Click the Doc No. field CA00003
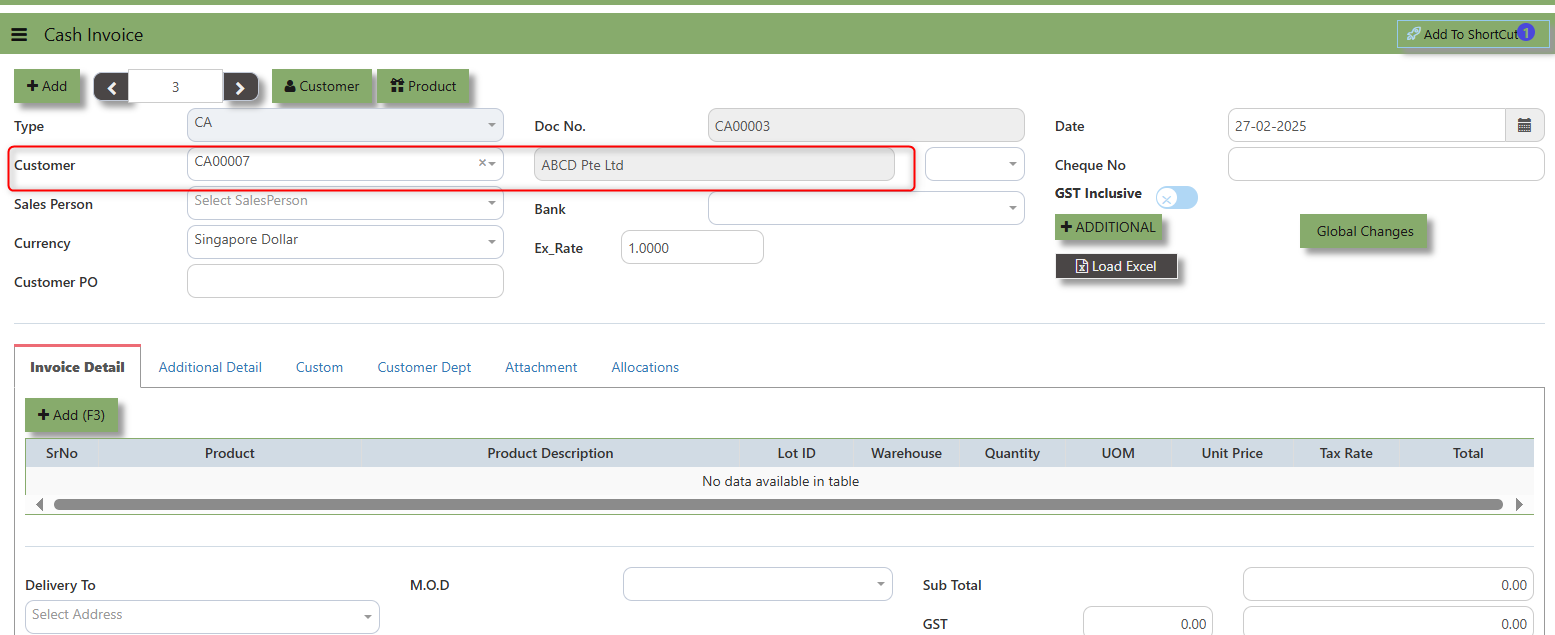The width and height of the screenshot is (1555, 635). pyautogui.click(x=866, y=125)
